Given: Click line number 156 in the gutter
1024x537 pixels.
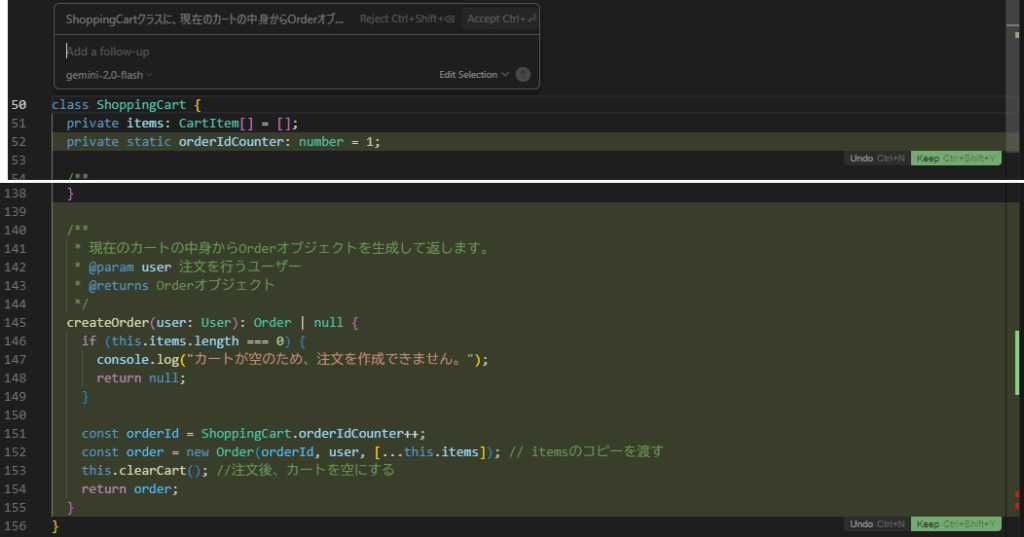Looking at the screenshot, I should [x=15, y=526].
